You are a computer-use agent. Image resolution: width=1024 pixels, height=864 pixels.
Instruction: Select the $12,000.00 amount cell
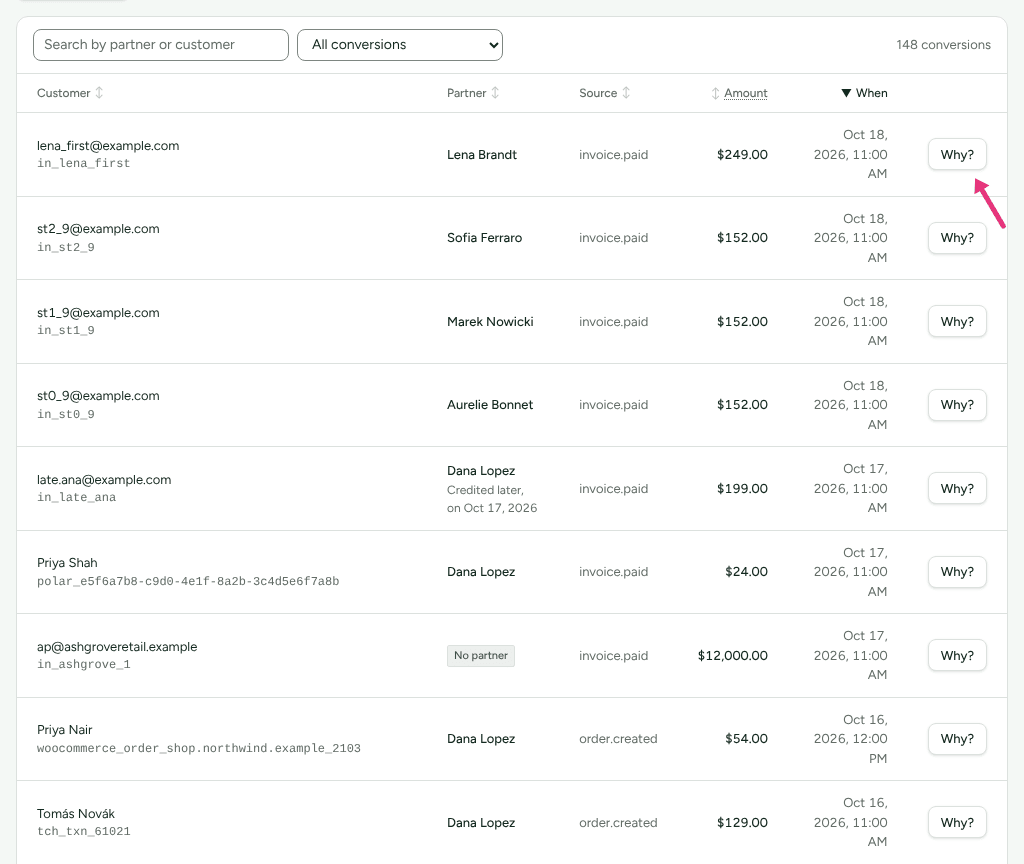(733, 656)
